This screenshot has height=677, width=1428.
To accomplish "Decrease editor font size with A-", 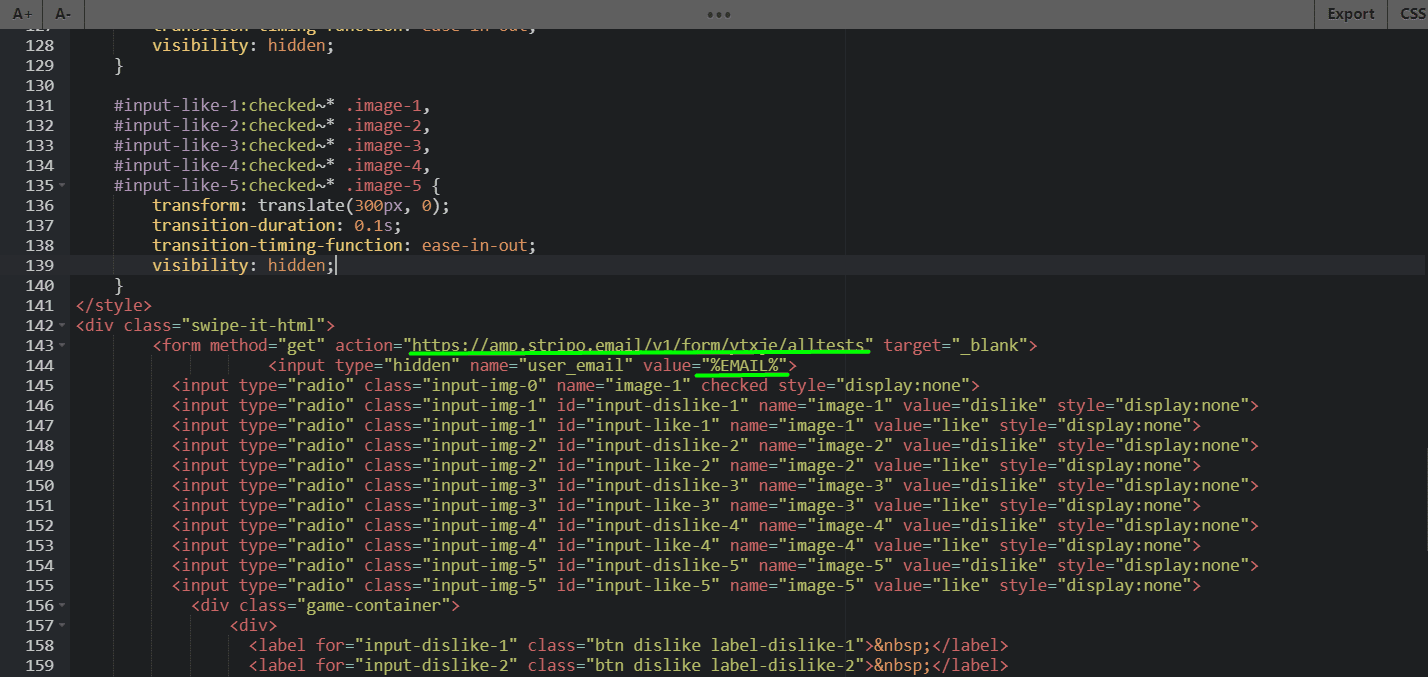I will point(62,14).
